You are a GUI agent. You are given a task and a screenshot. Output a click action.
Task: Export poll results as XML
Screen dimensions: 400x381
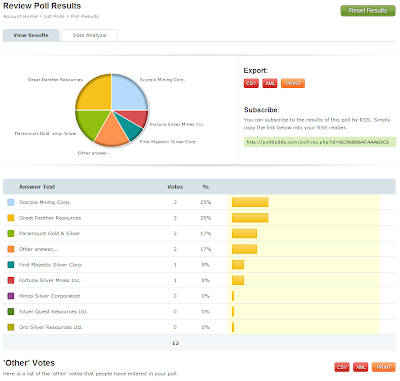(x=270, y=83)
